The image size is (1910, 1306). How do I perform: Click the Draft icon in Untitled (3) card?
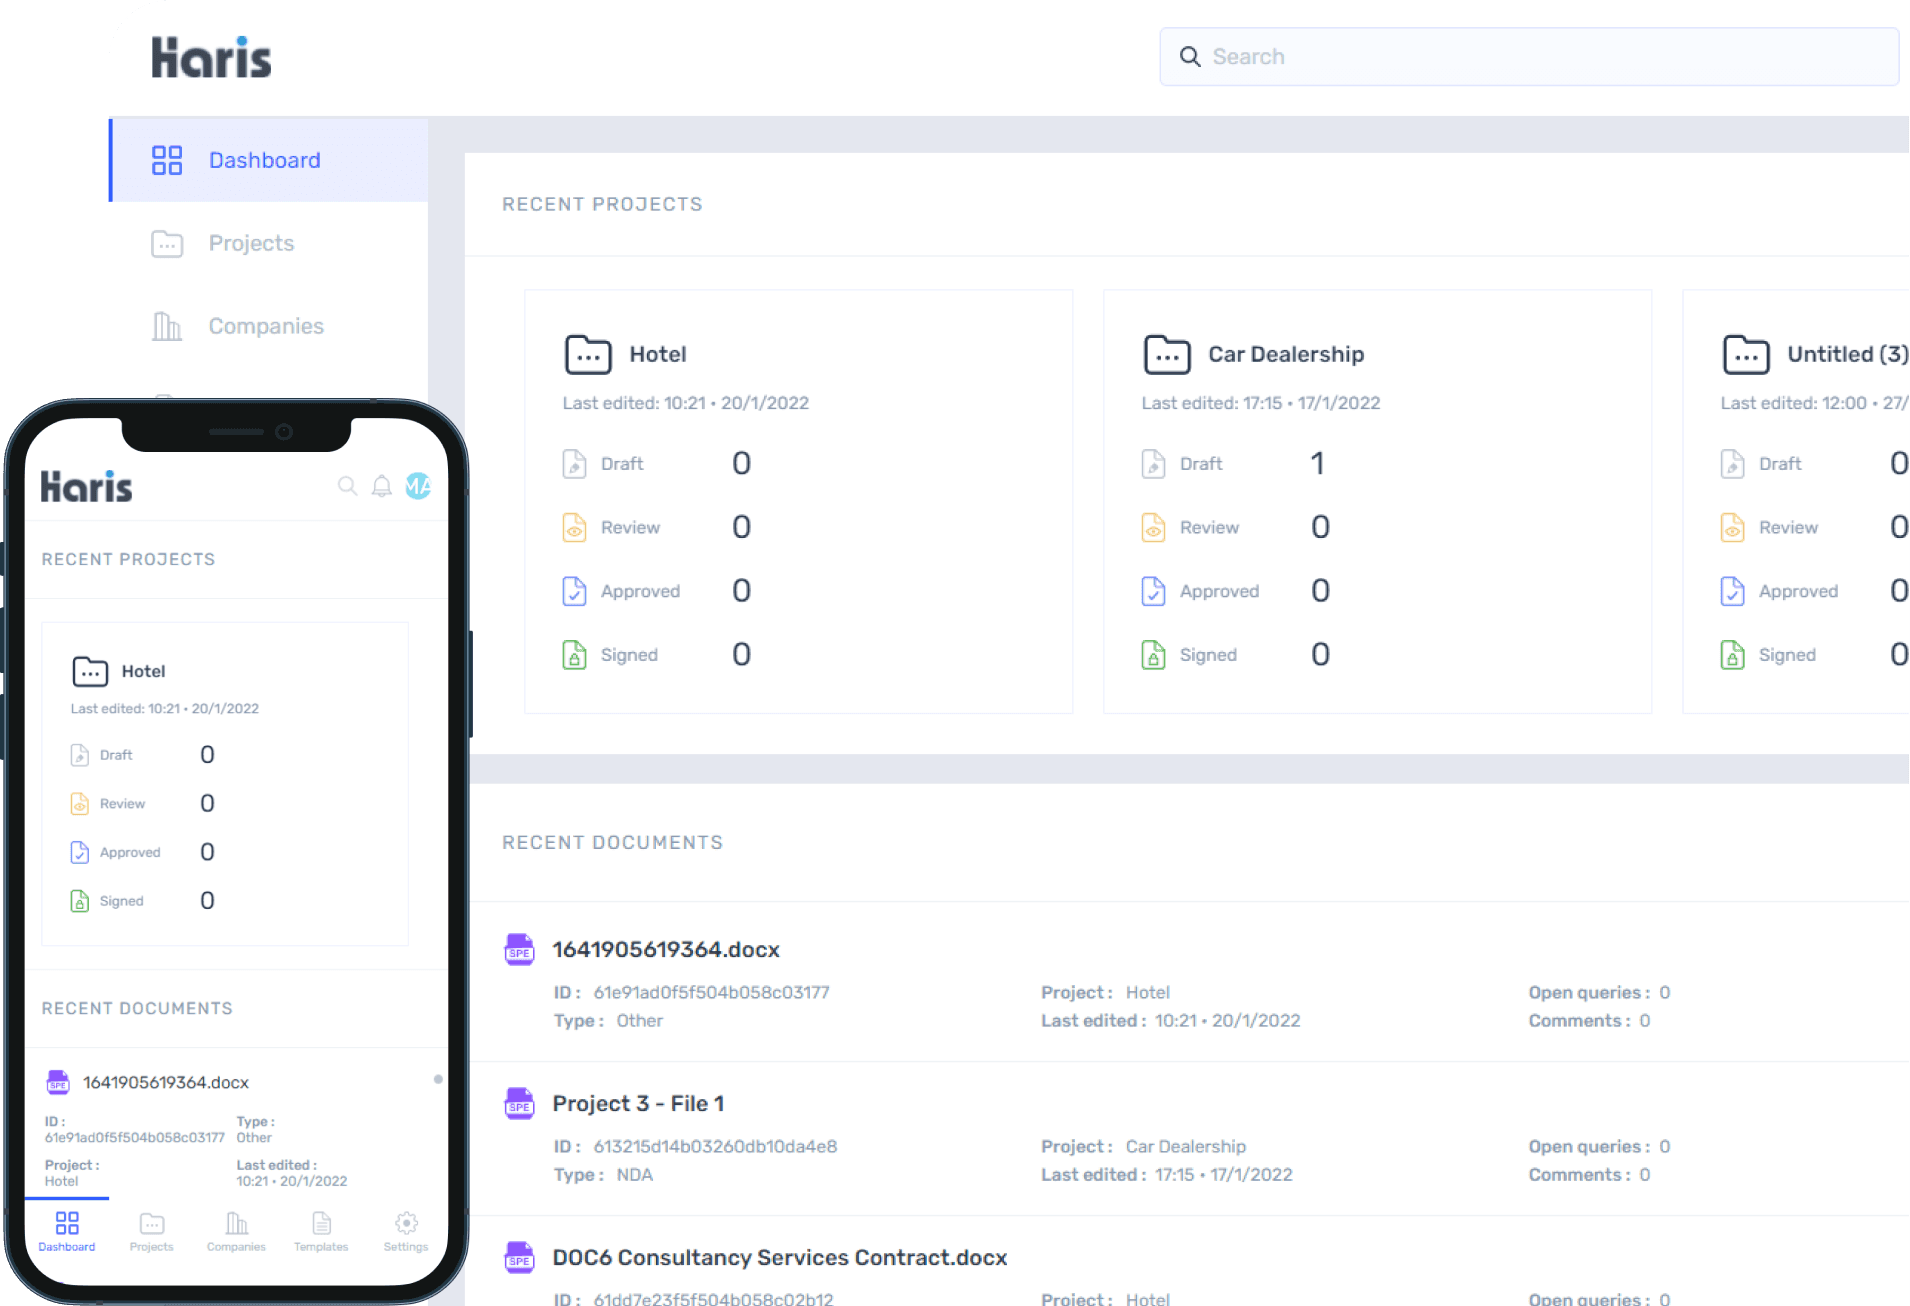click(1732, 464)
